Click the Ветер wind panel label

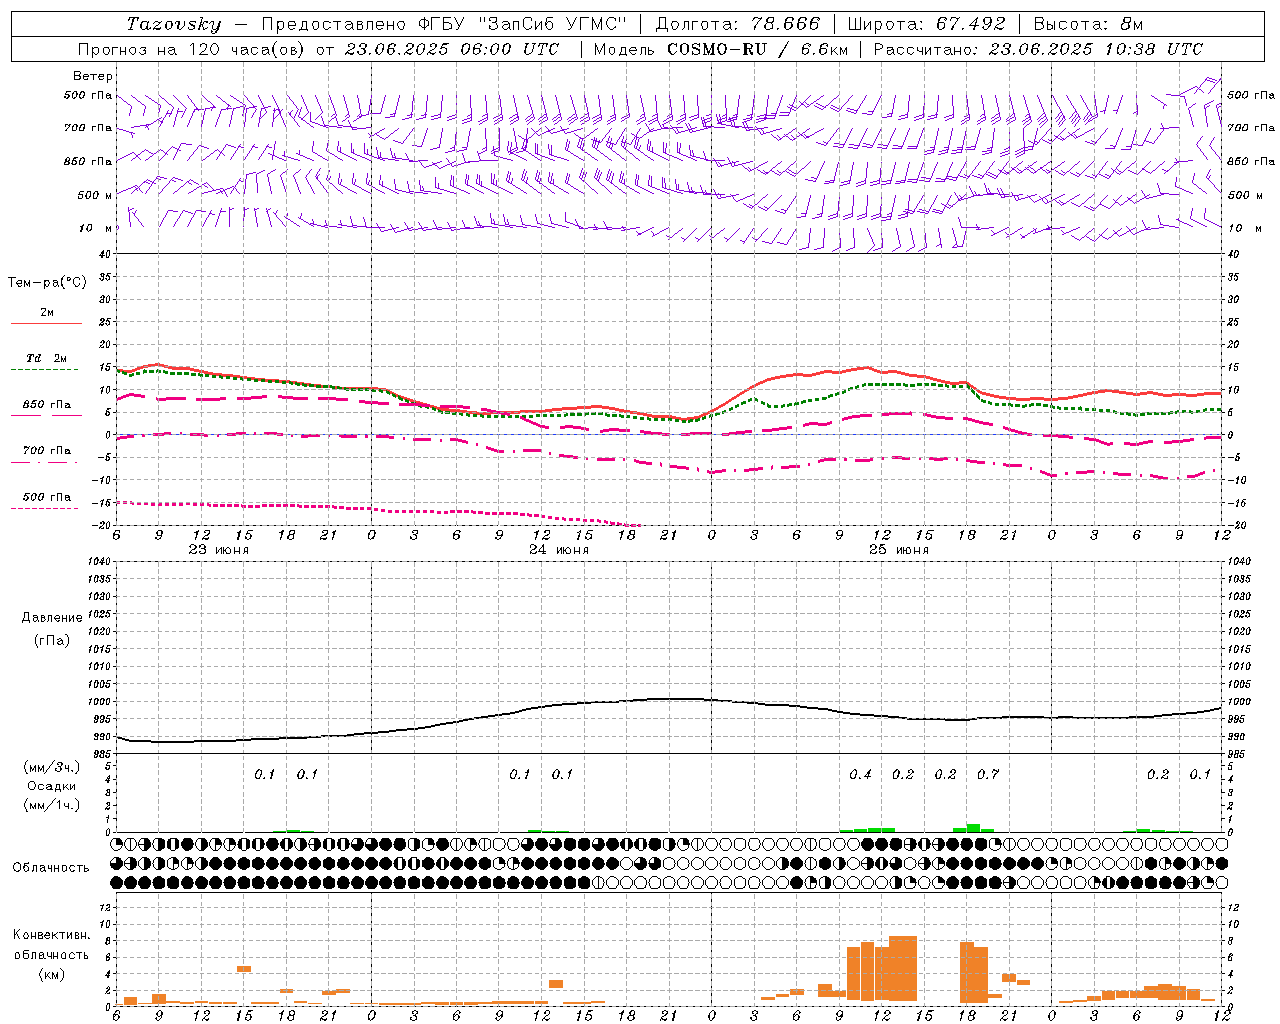[93, 76]
